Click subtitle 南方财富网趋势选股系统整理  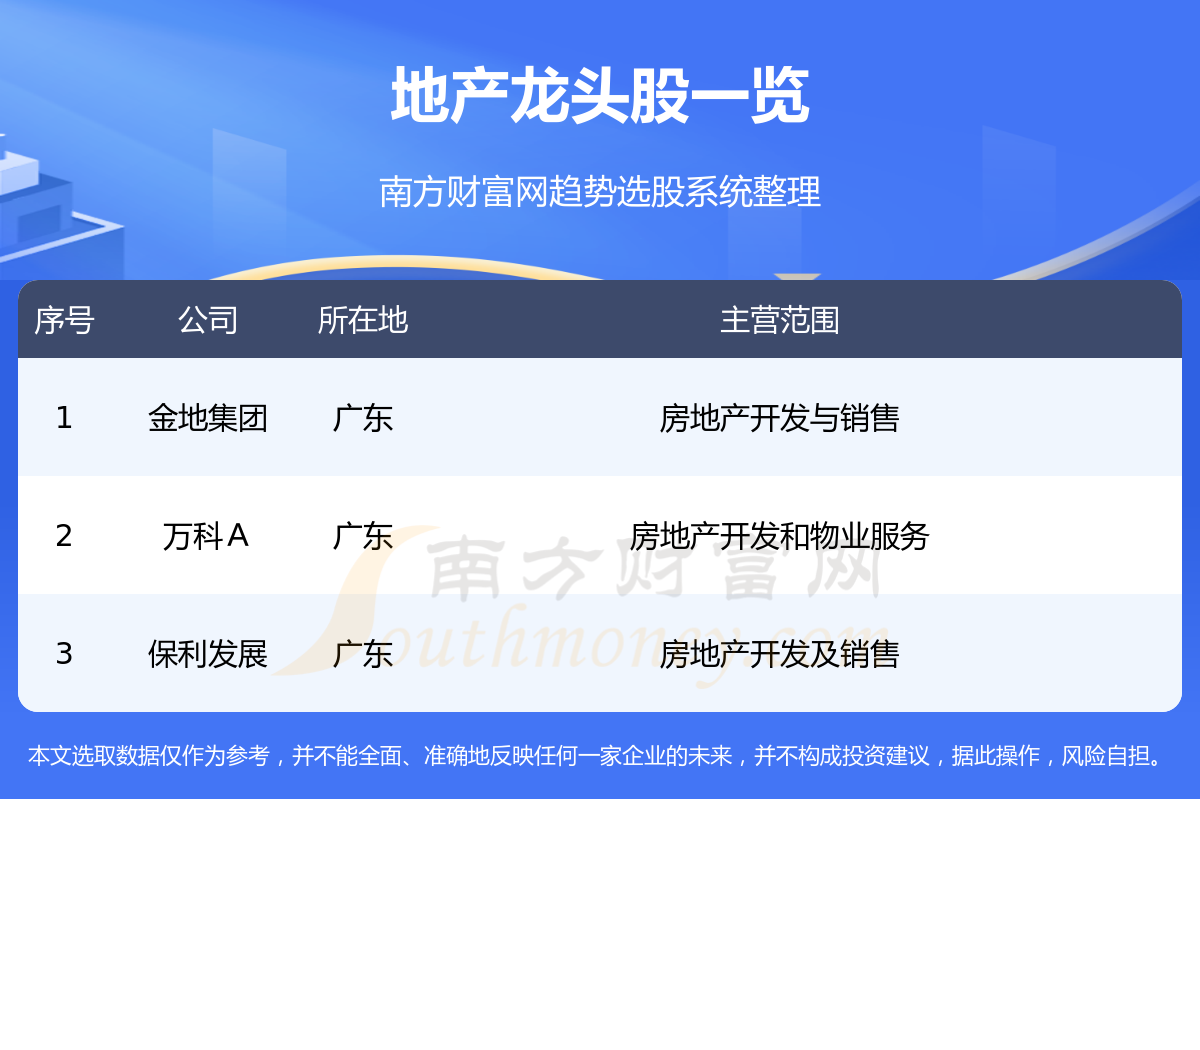point(600,191)
